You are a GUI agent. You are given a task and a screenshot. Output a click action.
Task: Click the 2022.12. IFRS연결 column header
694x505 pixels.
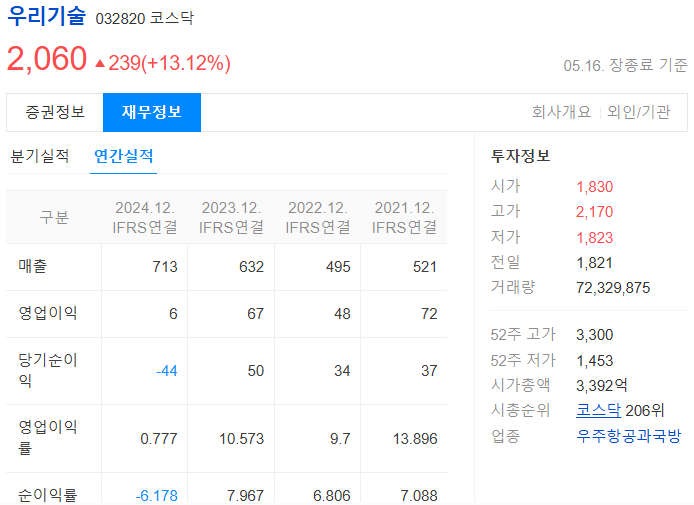318,217
